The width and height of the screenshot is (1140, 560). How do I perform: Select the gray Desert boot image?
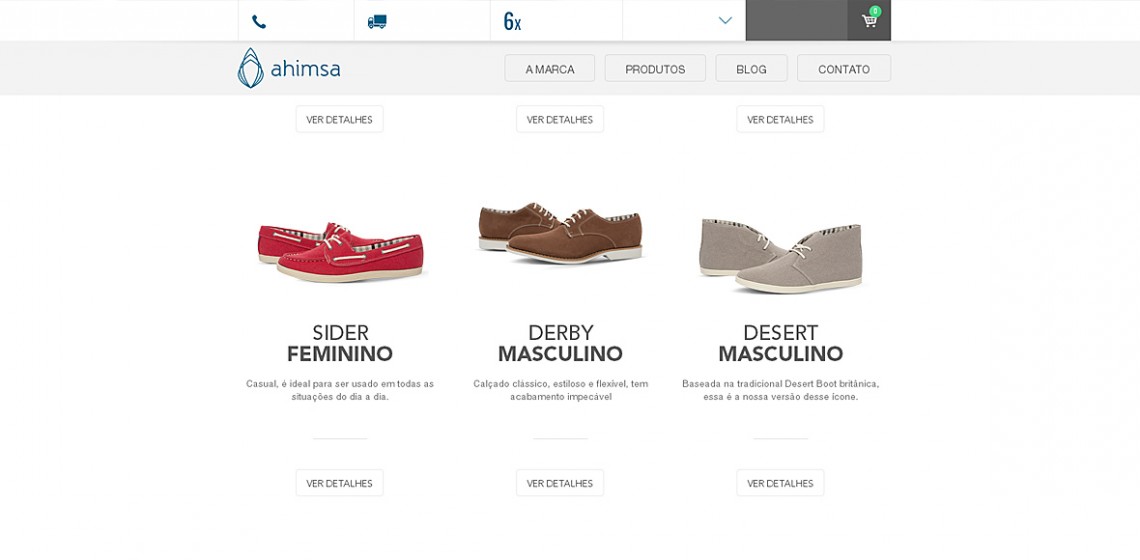tap(781, 255)
